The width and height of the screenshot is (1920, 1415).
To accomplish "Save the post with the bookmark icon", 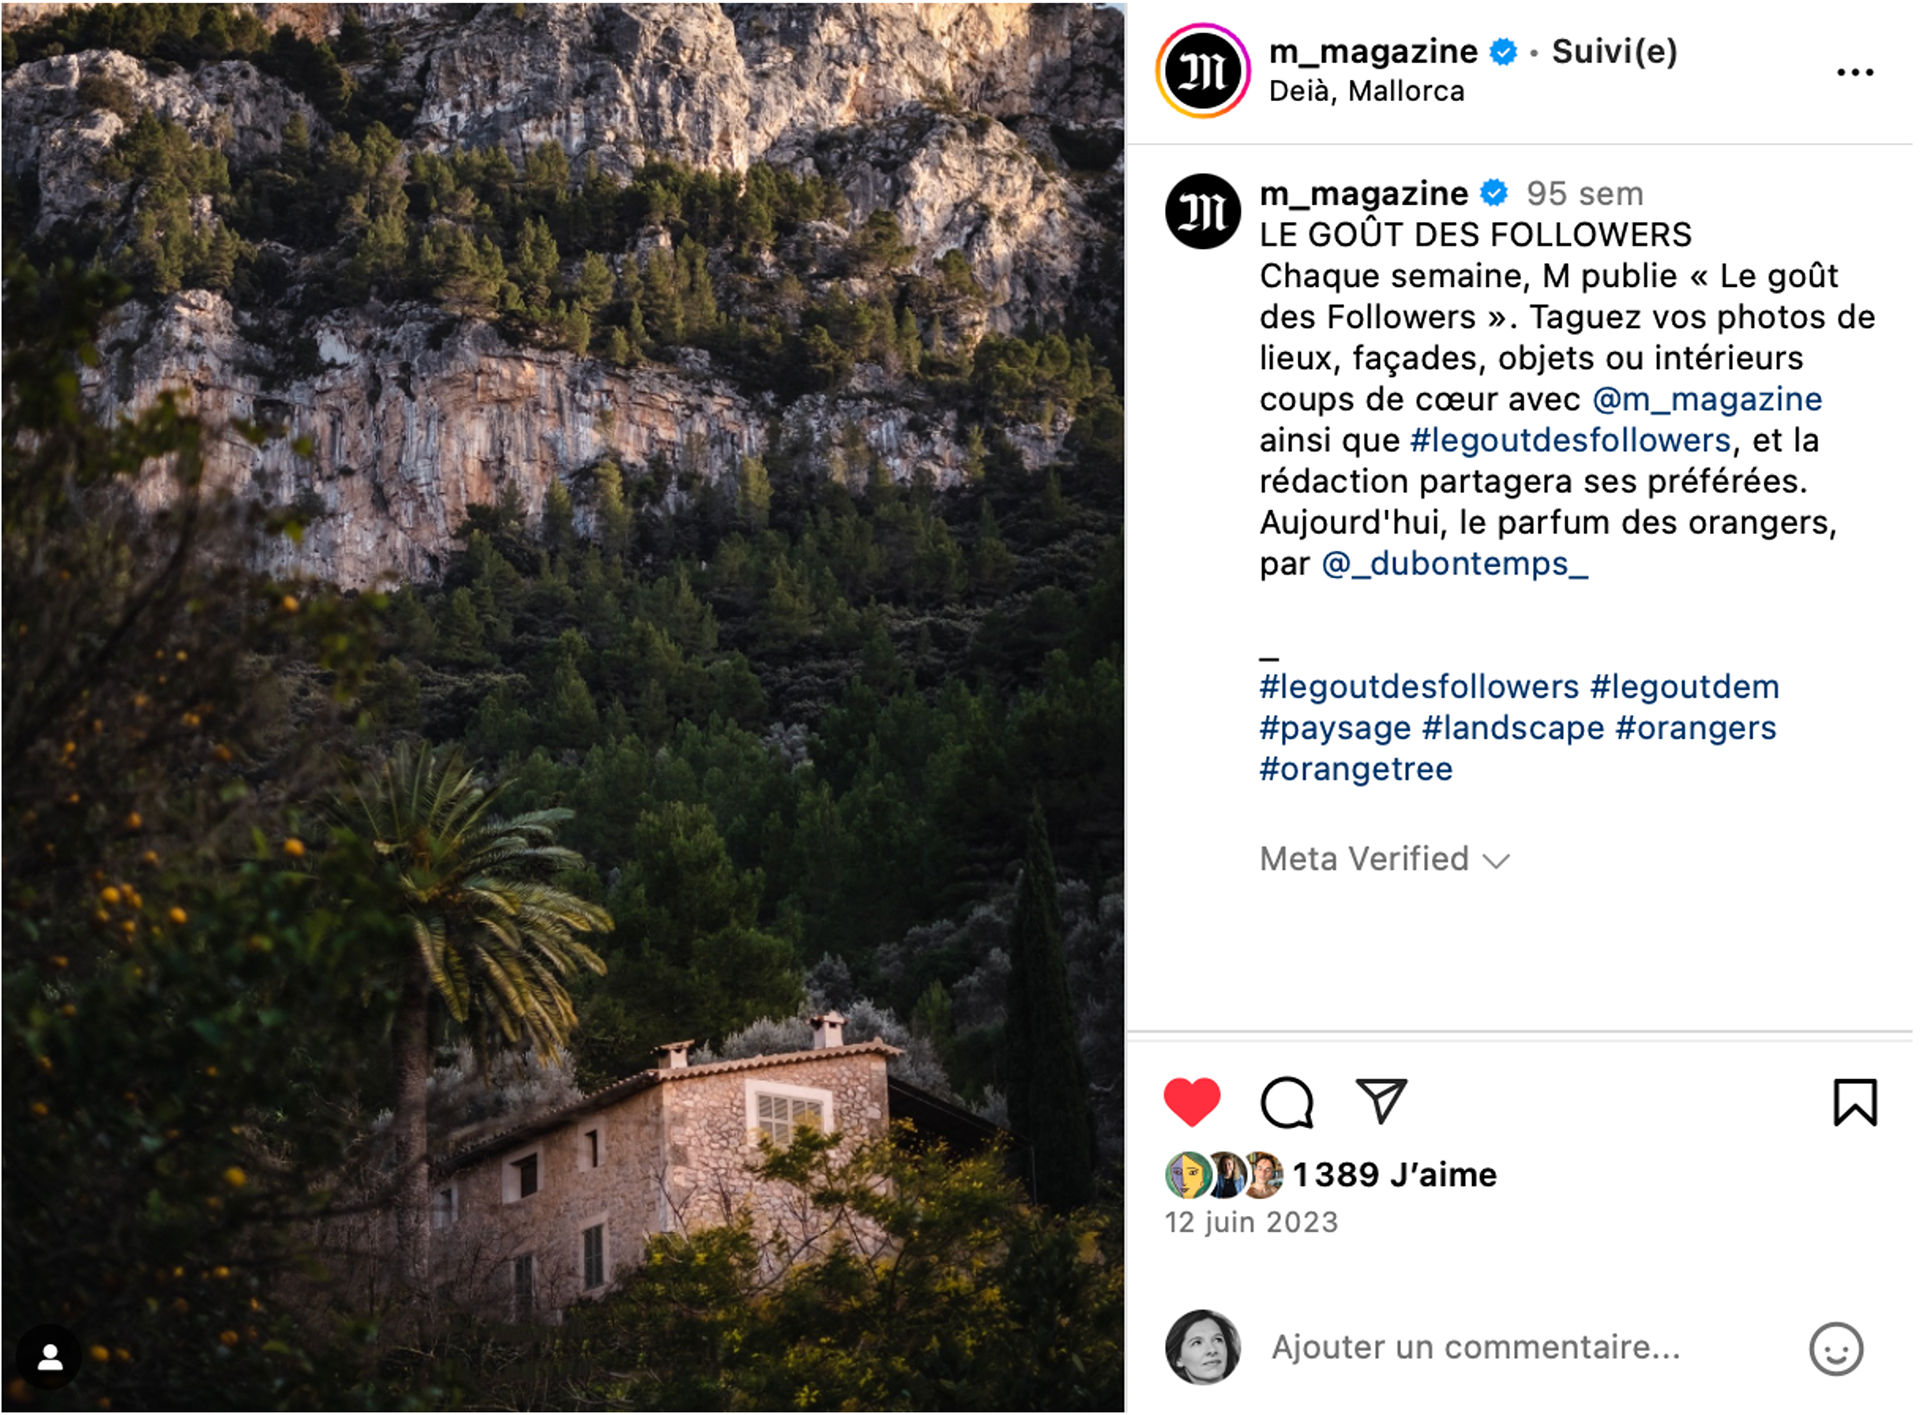I will point(1854,1102).
